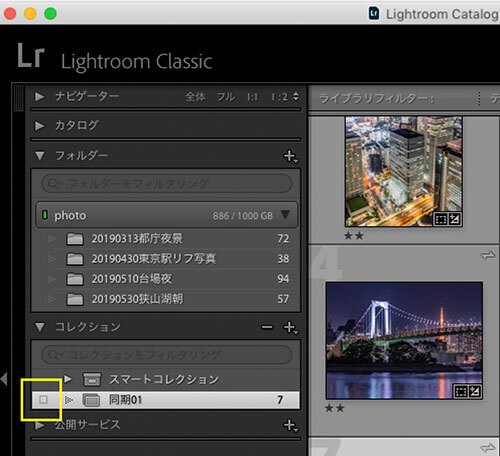
Task: Set navigator zoom to フル
Action: [226, 97]
